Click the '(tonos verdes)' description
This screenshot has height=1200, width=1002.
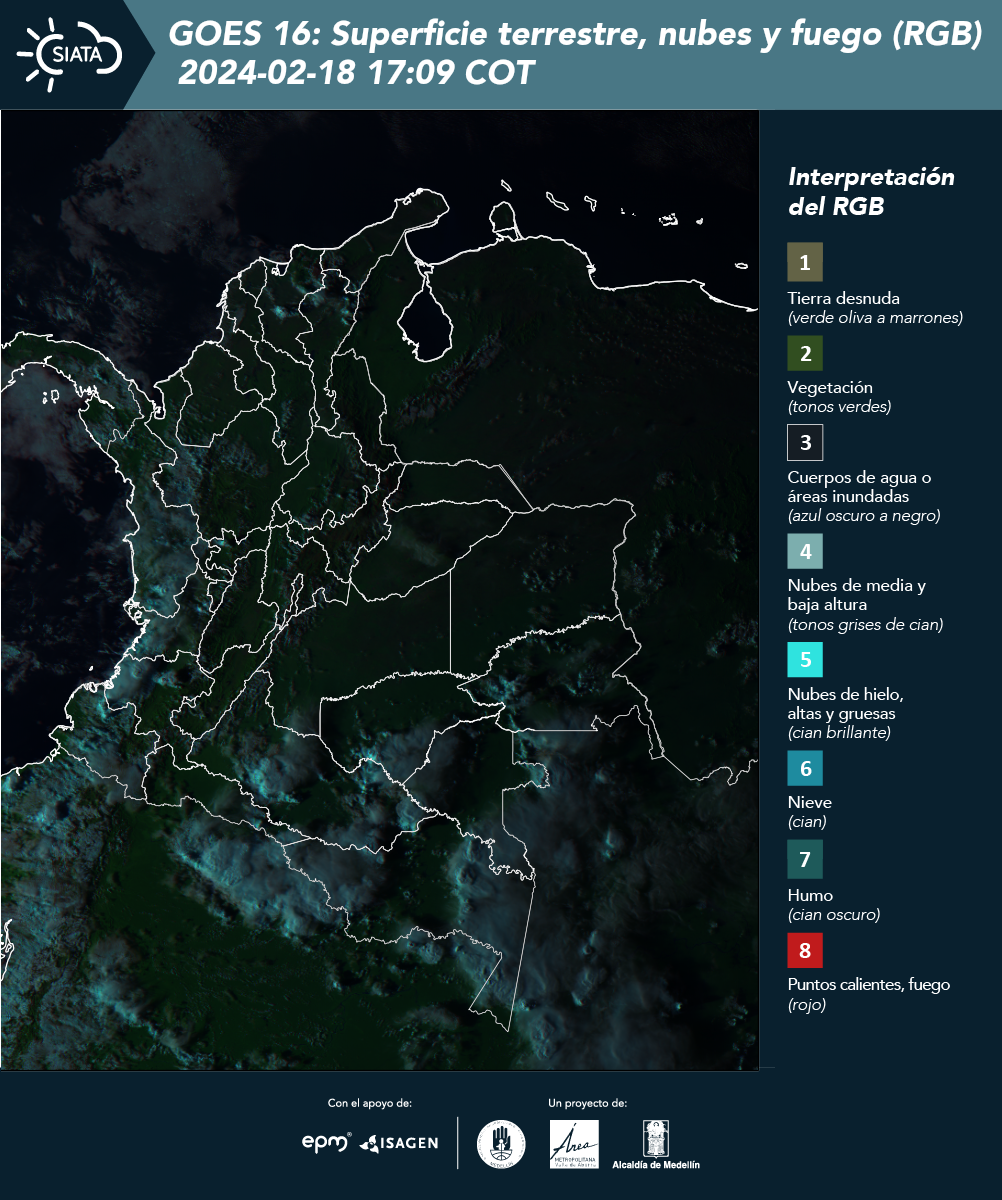pos(839,407)
